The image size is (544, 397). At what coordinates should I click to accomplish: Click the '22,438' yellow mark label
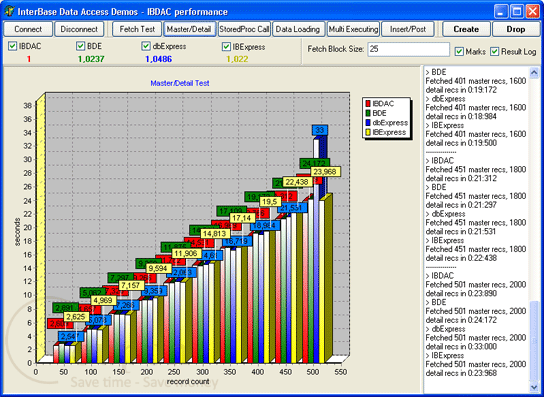click(x=298, y=182)
